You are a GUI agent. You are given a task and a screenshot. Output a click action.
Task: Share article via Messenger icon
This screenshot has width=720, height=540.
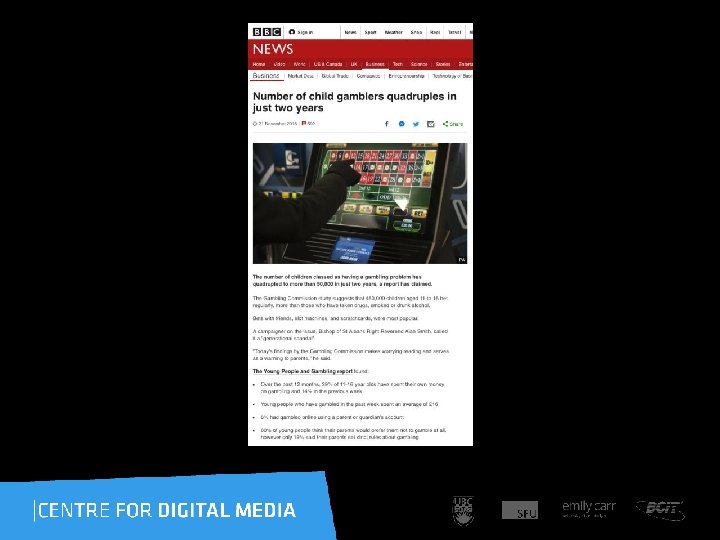click(x=401, y=124)
